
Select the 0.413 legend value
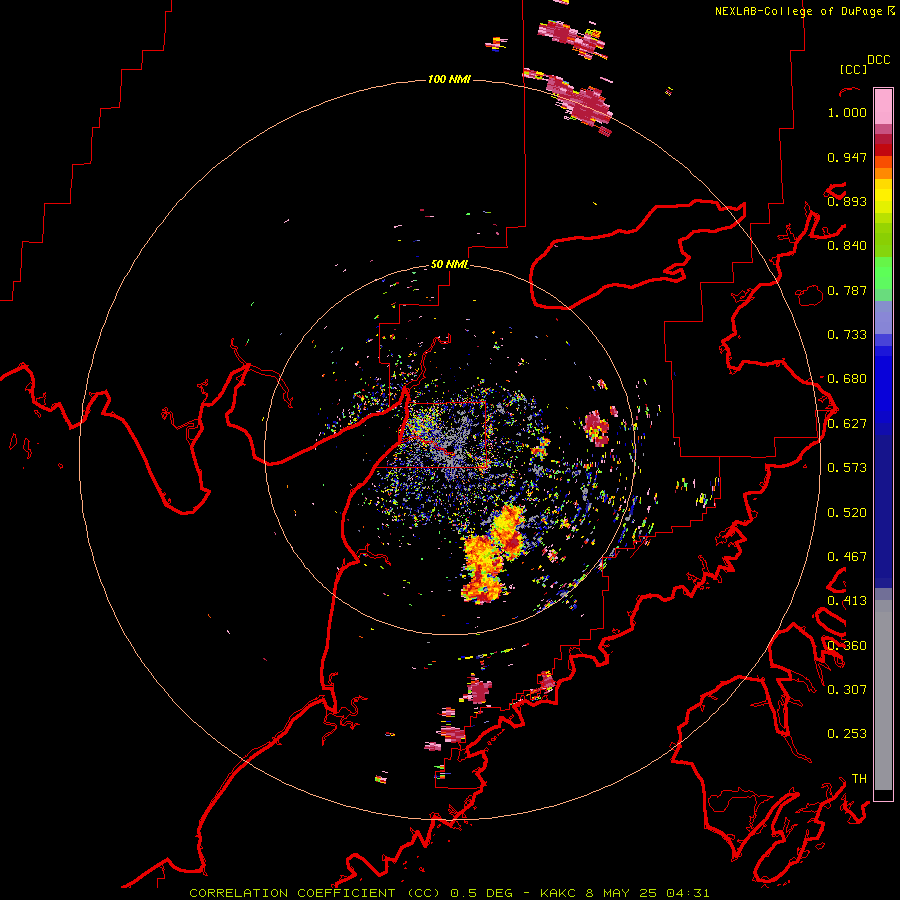847,601
